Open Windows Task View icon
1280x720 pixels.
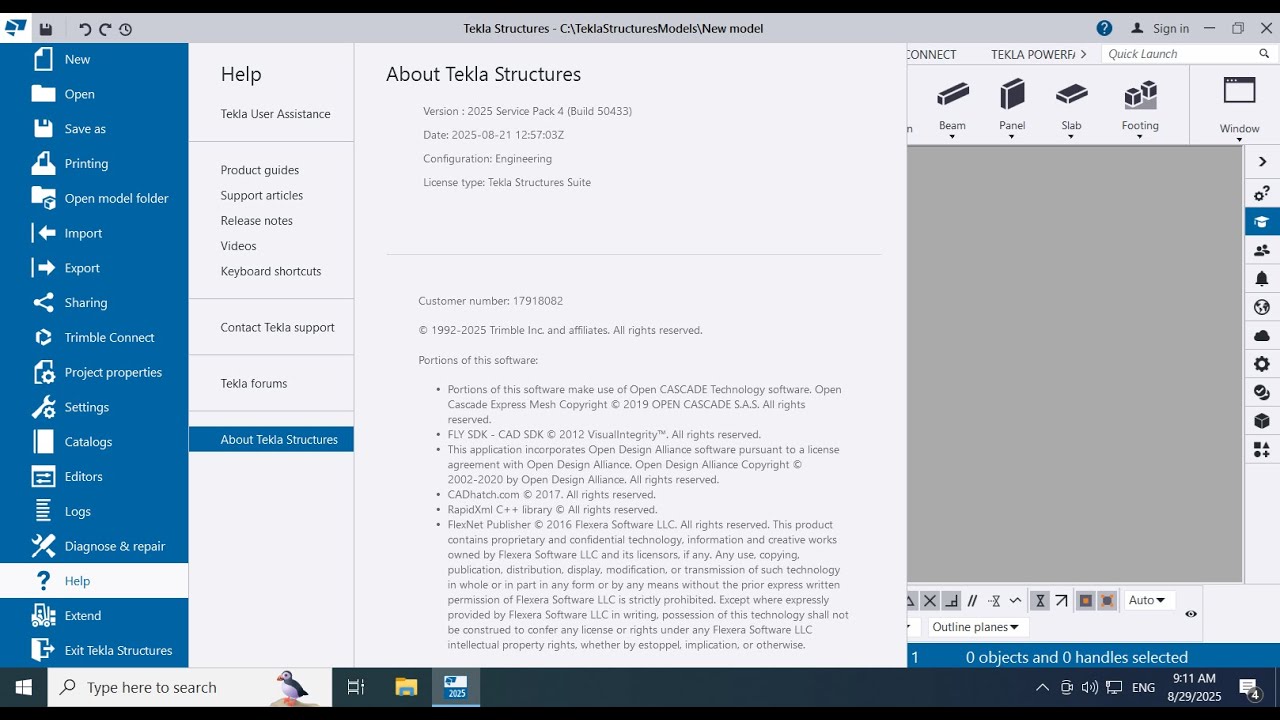(355, 687)
